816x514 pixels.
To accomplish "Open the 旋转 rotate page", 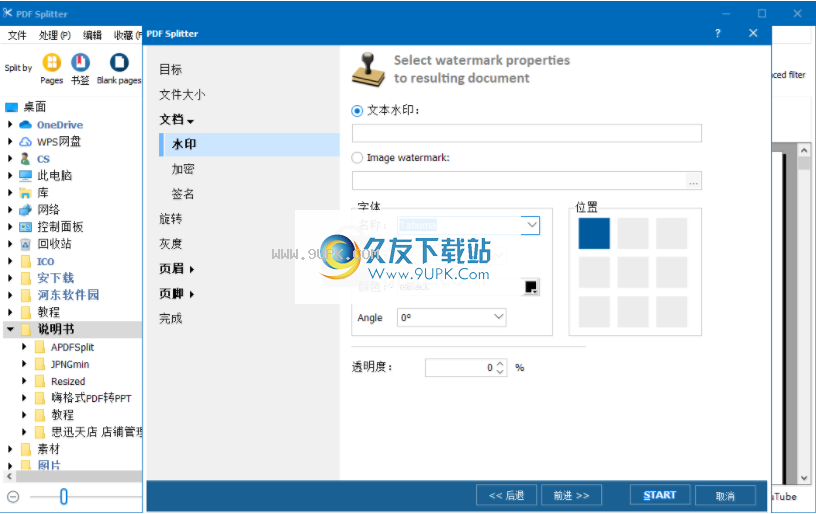I will [x=171, y=219].
